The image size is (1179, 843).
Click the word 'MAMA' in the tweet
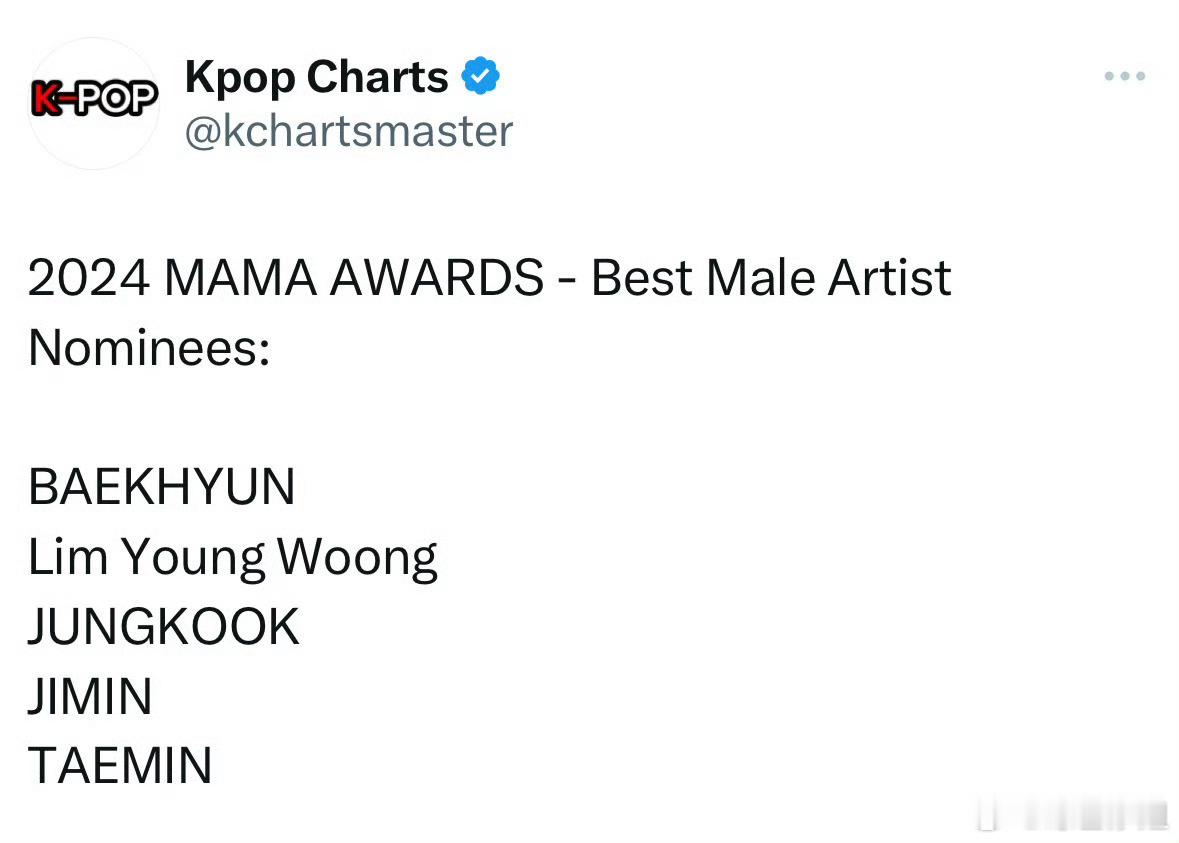pos(240,277)
